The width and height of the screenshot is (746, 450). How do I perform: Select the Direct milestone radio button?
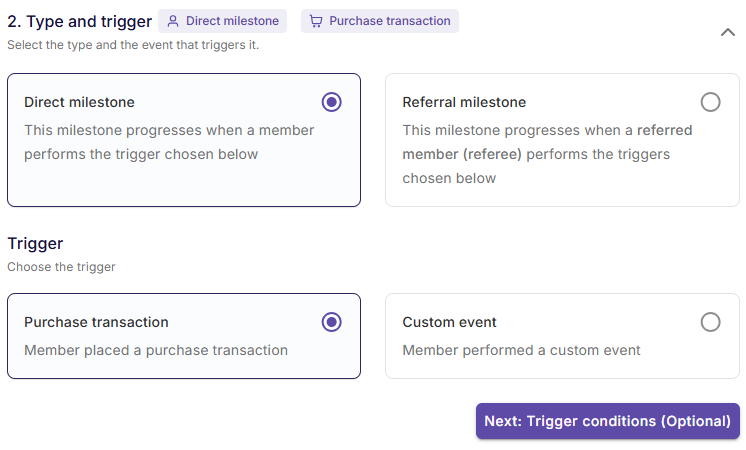click(332, 102)
